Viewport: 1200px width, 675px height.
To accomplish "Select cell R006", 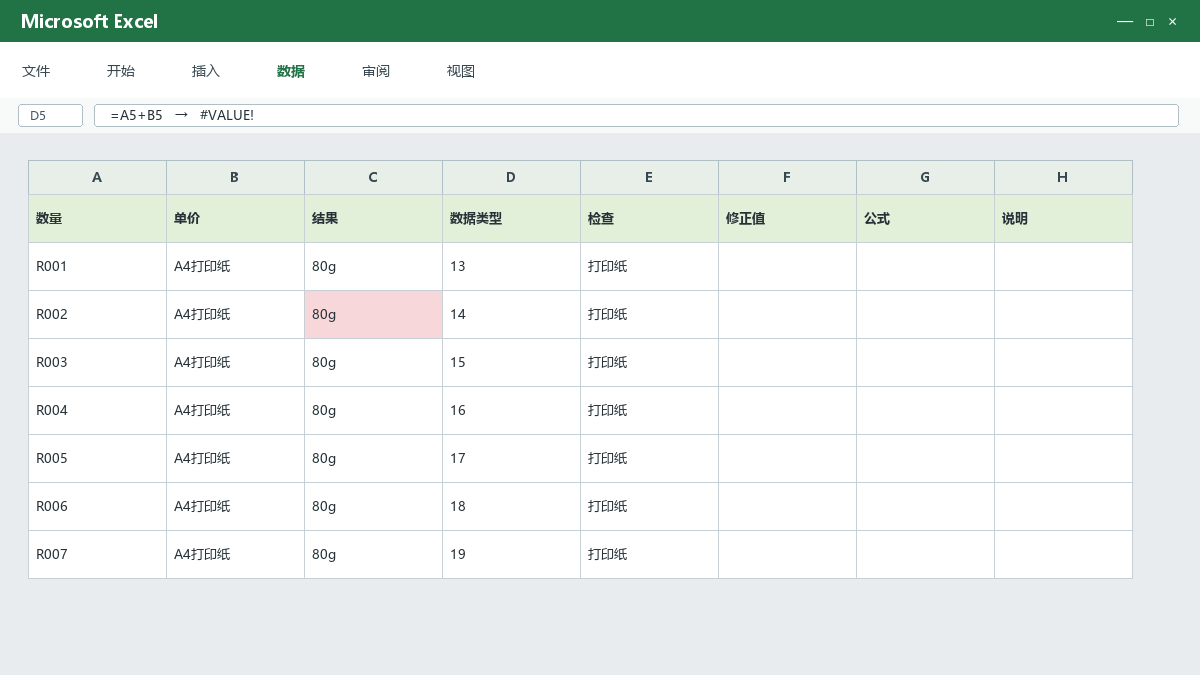I will pyautogui.click(x=97, y=506).
